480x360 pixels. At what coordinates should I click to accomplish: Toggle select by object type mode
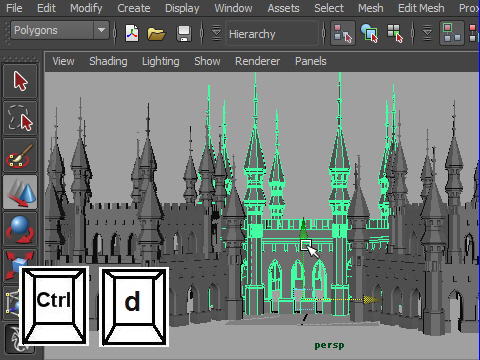click(x=369, y=33)
